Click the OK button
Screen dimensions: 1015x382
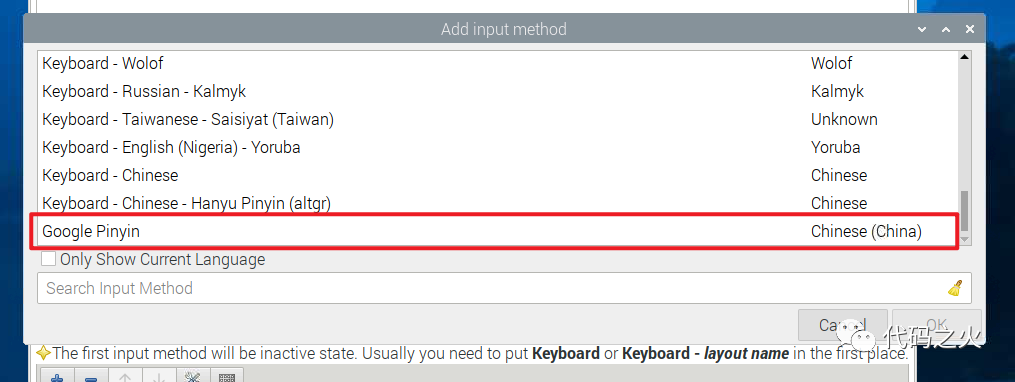click(x=936, y=325)
